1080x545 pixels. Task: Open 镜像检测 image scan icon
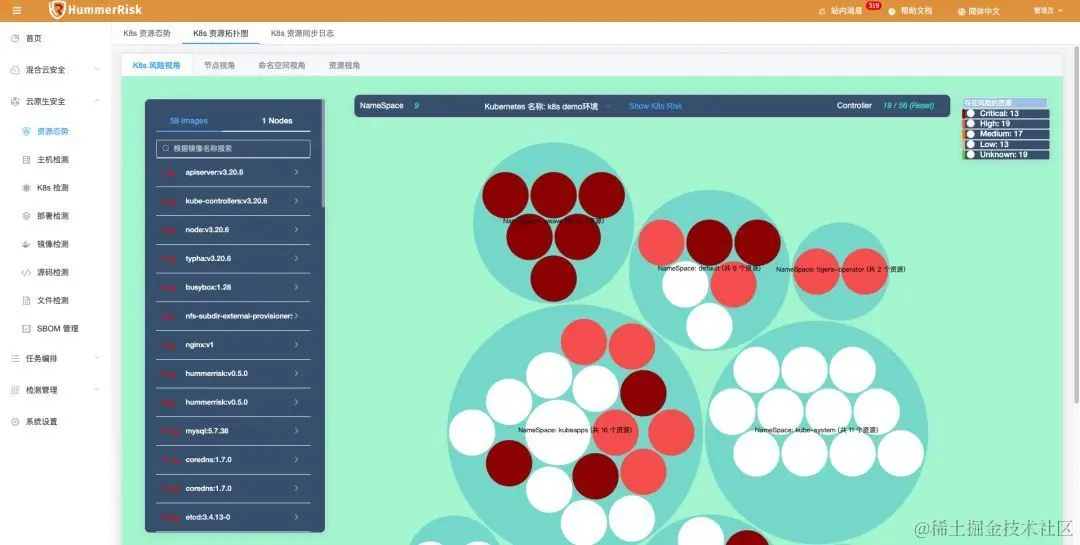[26, 244]
